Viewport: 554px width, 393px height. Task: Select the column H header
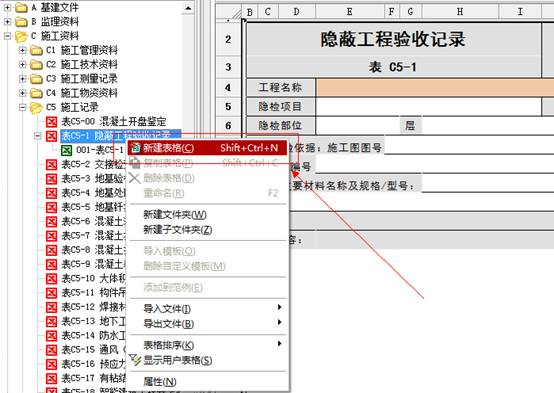[x=460, y=12]
